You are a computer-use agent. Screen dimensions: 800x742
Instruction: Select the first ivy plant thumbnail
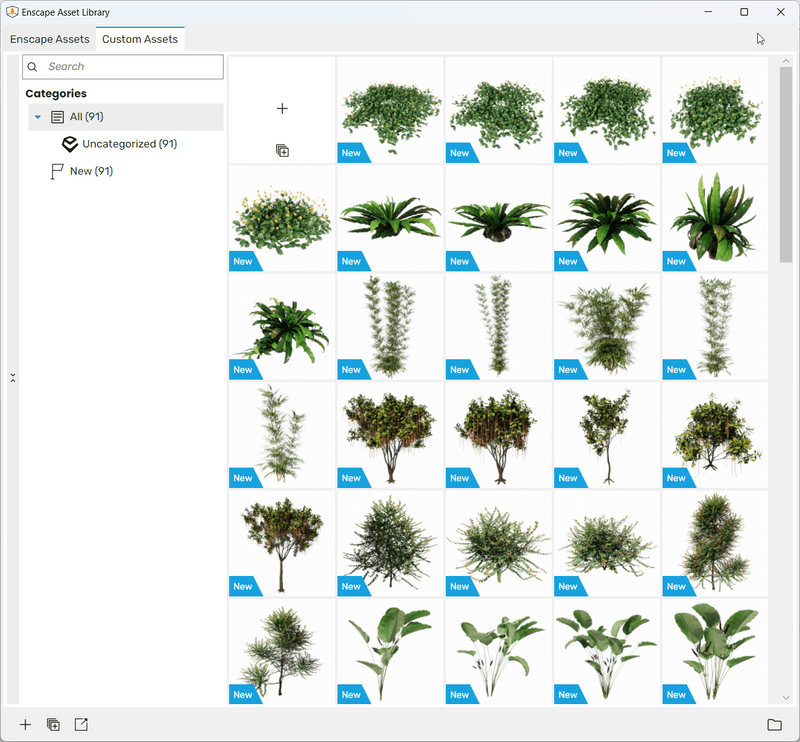[390, 110]
